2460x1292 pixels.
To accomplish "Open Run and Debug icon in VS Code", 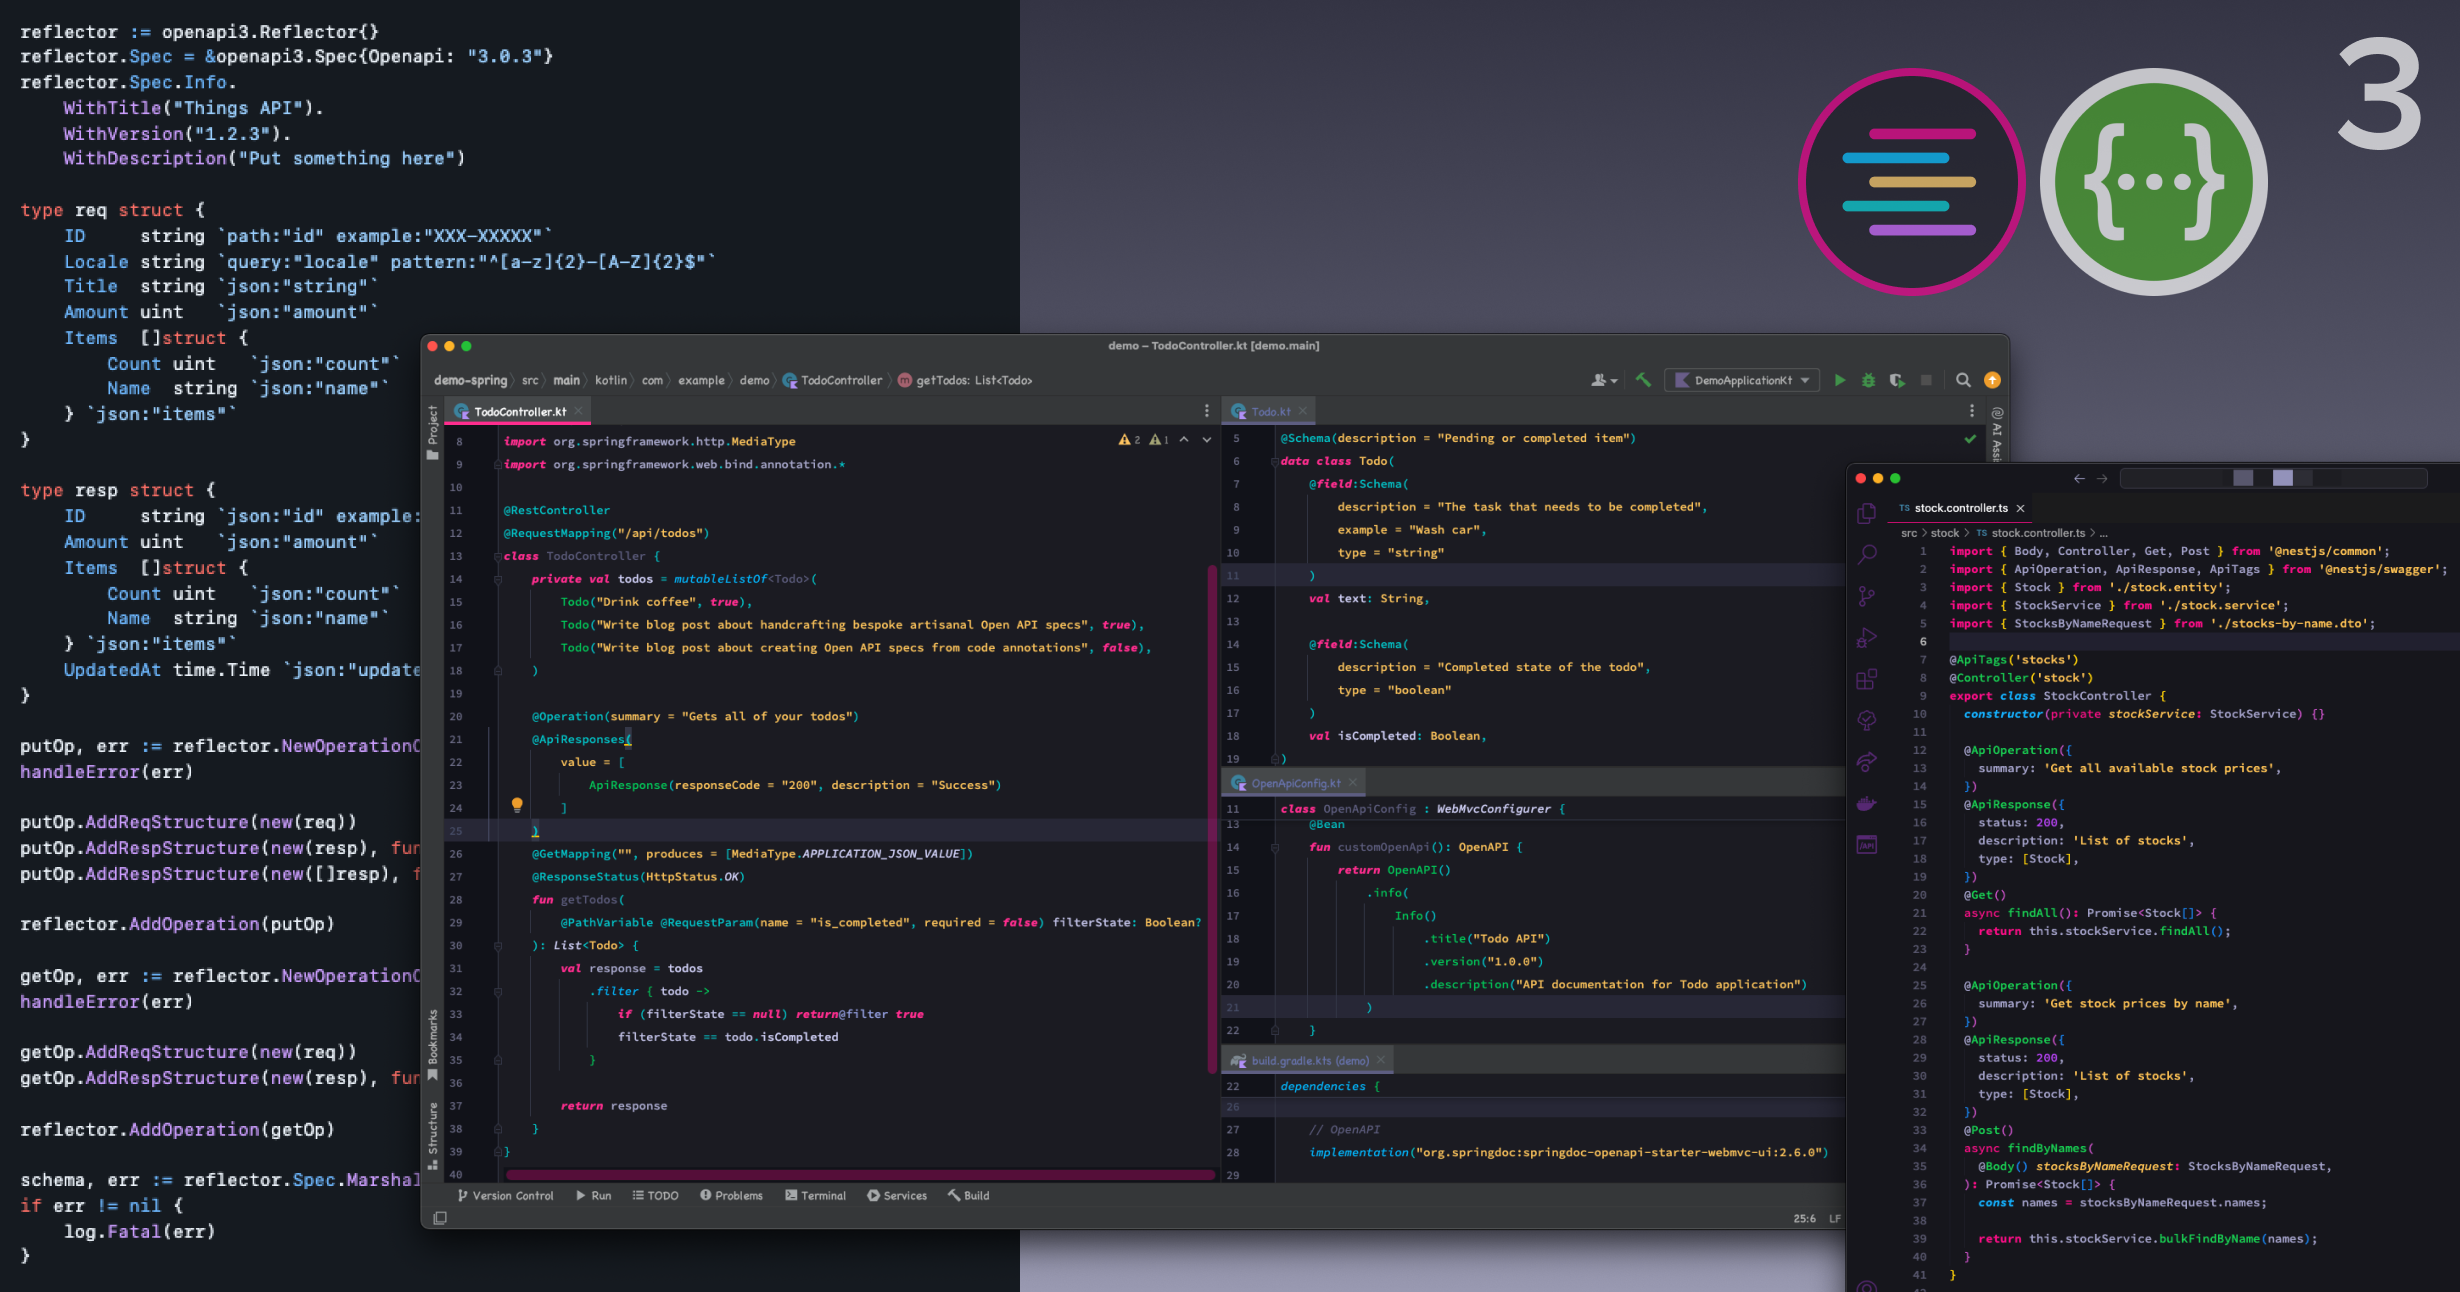I will tap(1866, 637).
